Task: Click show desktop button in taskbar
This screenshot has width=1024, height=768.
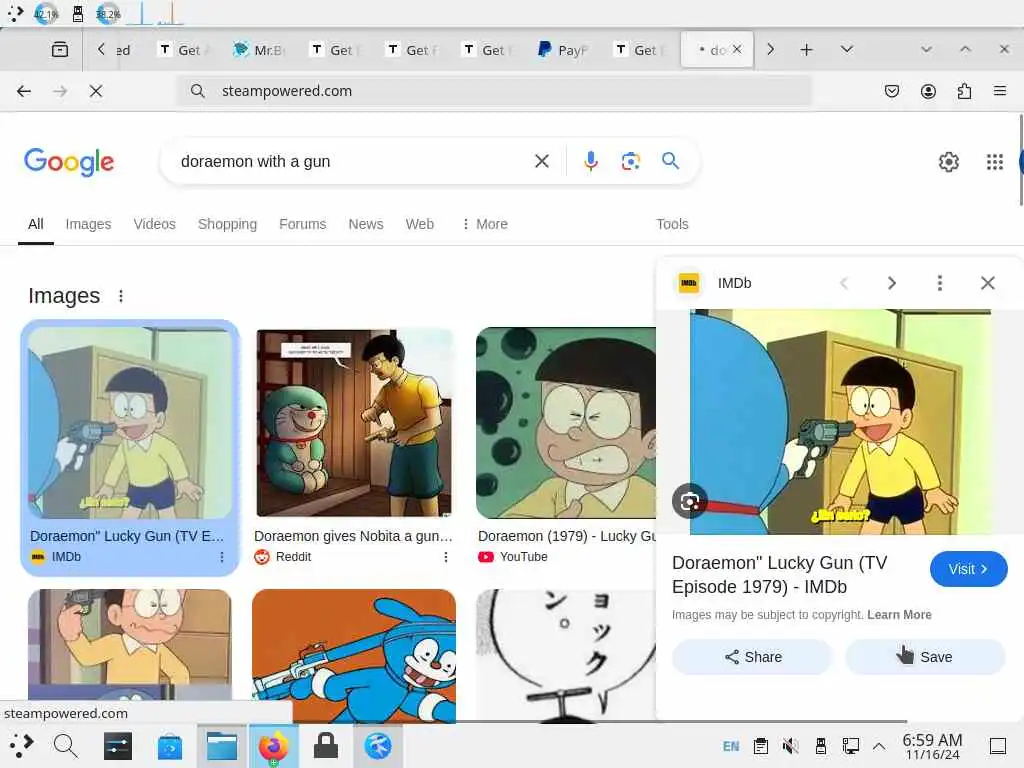Action: 998,746
